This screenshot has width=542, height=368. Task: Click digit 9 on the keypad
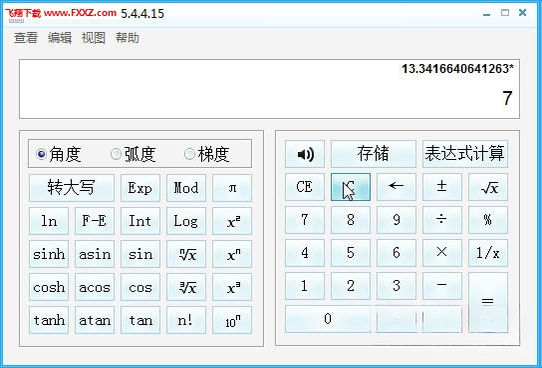[x=396, y=220]
